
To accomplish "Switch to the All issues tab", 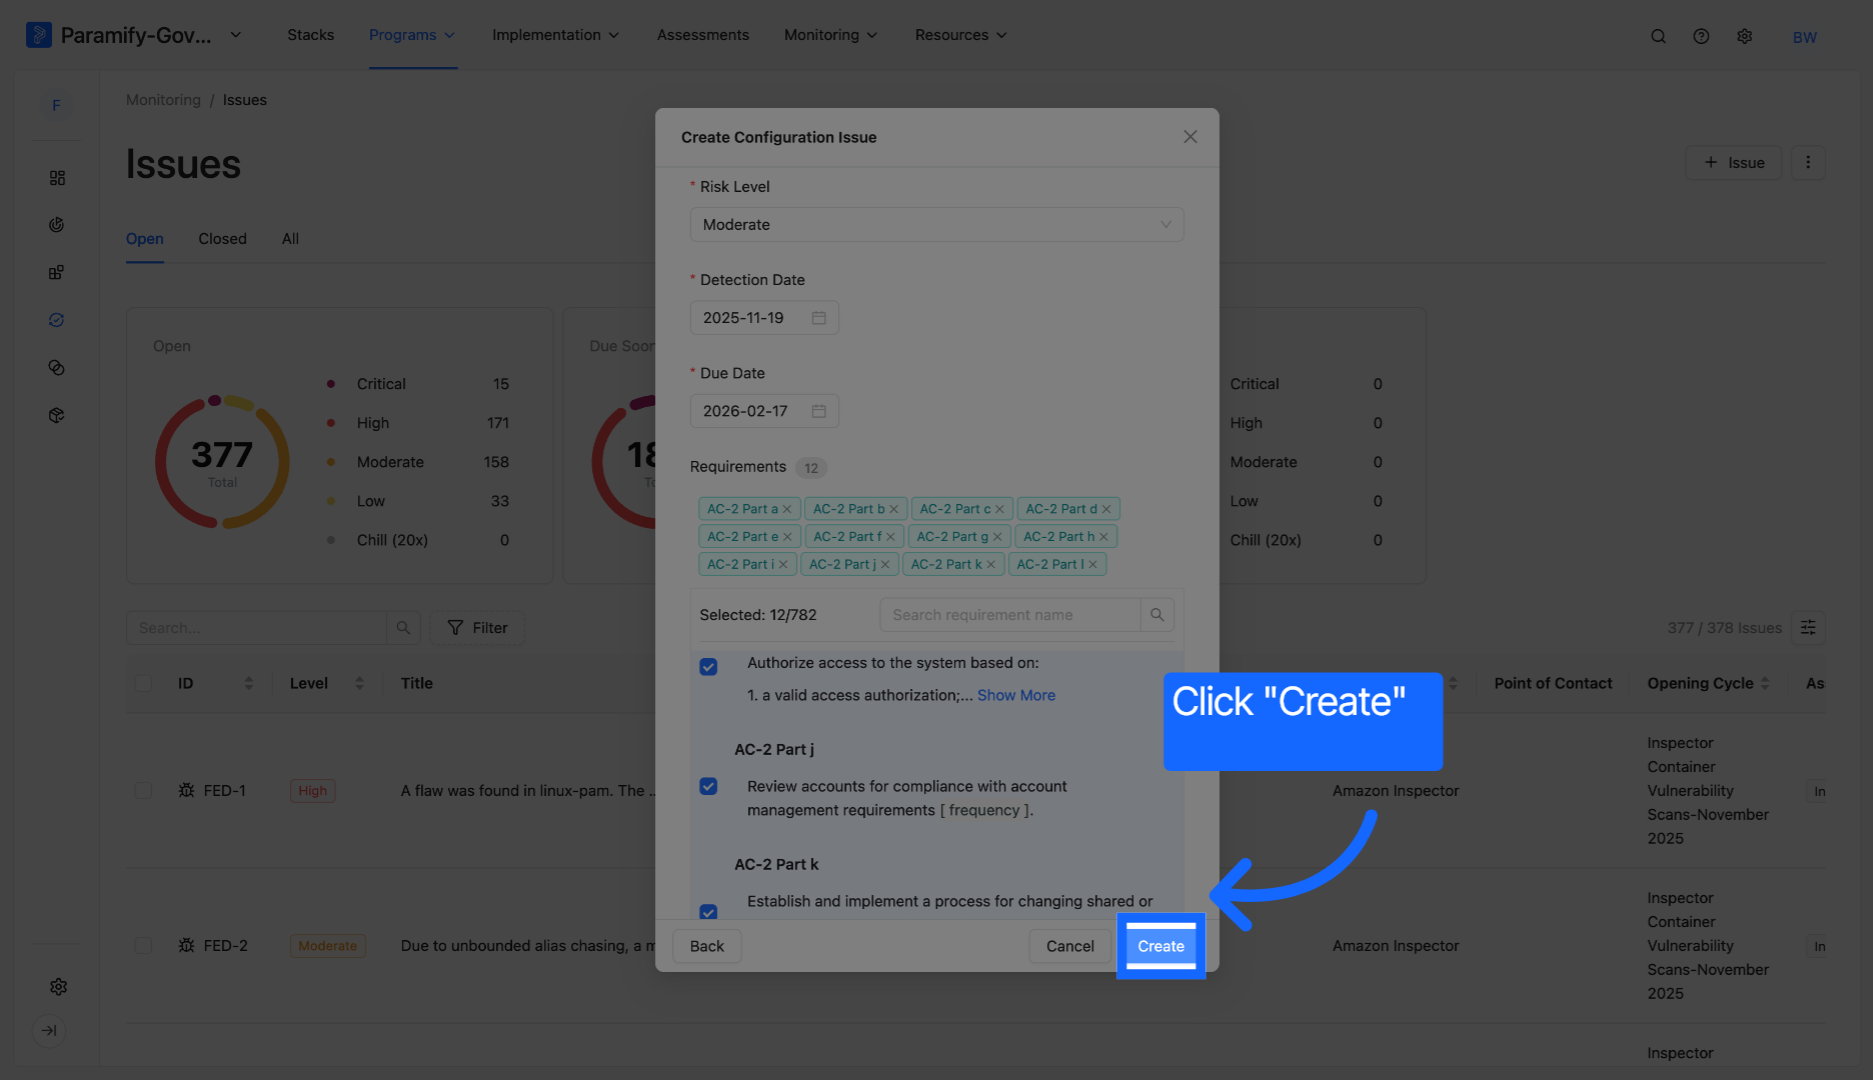I will (x=290, y=239).
